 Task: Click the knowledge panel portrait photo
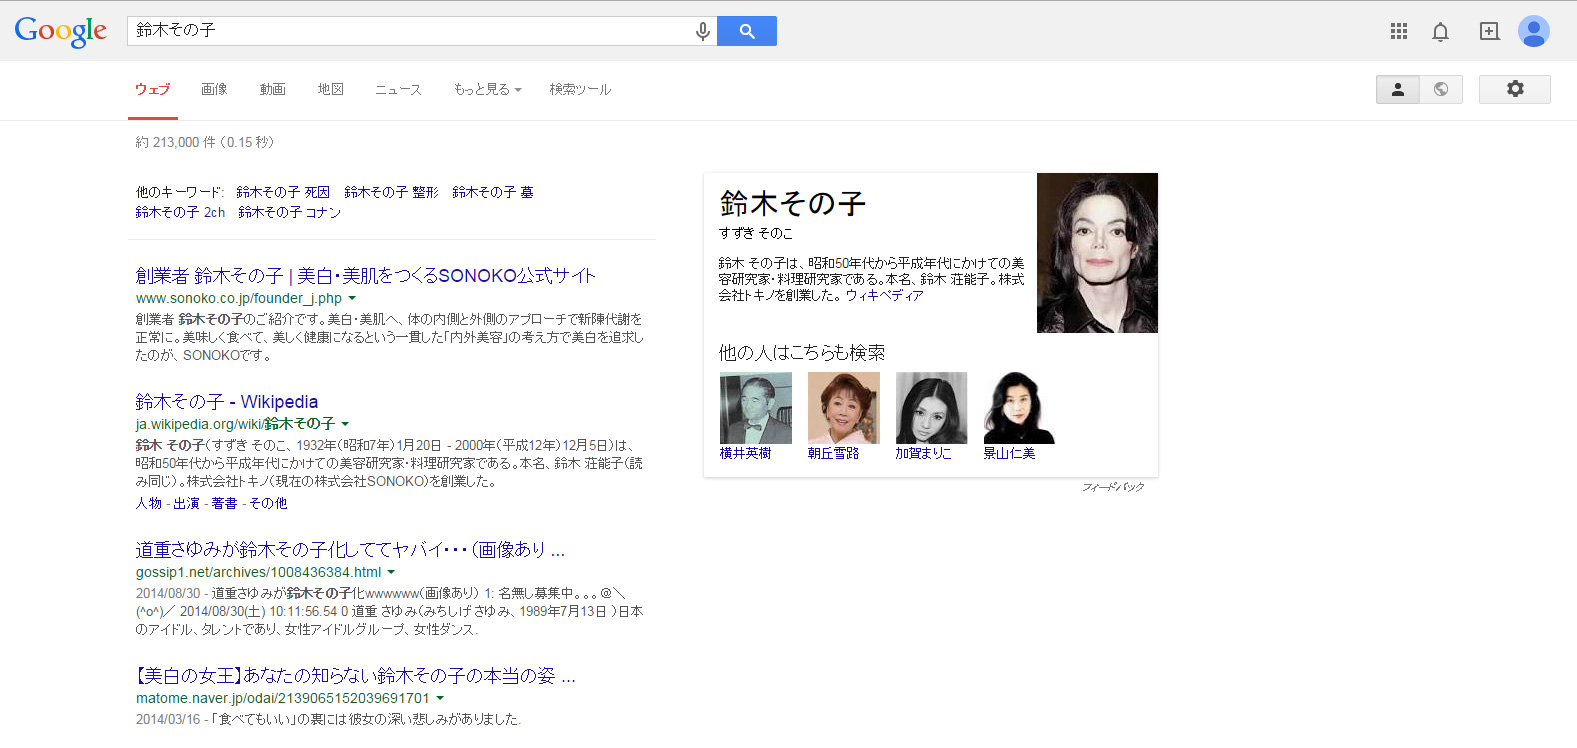pyautogui.click(x=1097, y=253)
